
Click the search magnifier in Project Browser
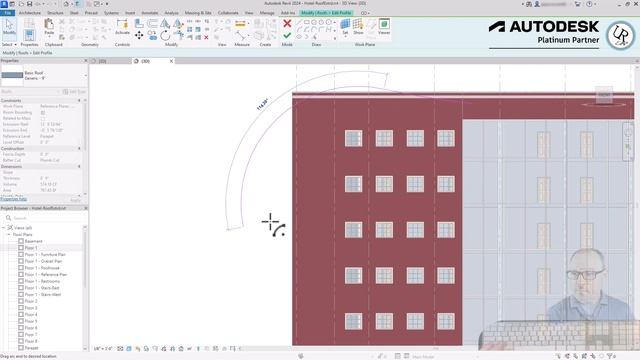coord(8,218)
